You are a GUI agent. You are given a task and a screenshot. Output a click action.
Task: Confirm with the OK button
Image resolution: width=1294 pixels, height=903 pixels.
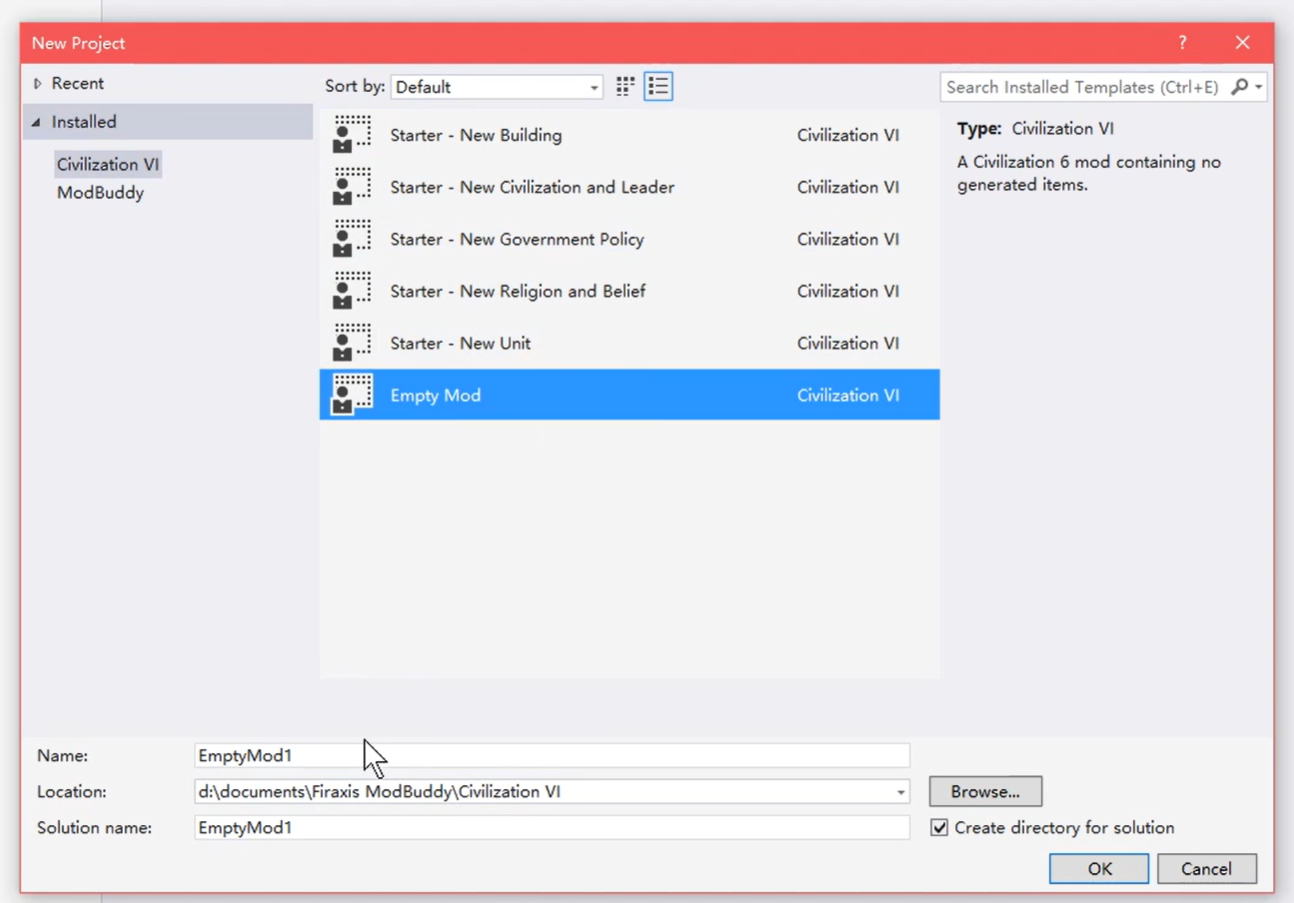(1099, 869)
